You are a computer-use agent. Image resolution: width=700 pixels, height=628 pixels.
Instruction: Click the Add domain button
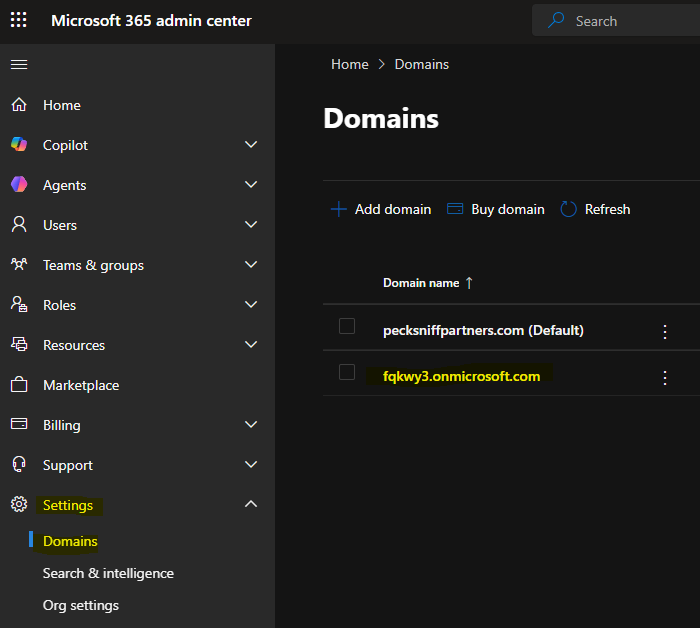(x=381, y=209)
